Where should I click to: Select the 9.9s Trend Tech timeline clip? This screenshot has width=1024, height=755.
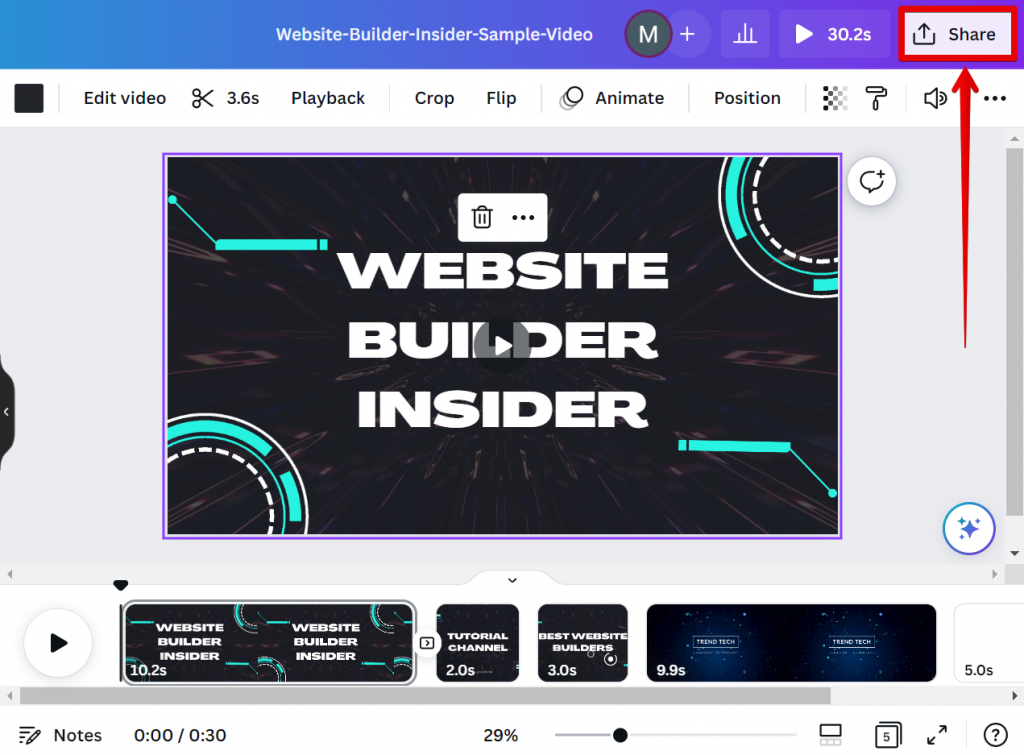click(x=791, y=643)
